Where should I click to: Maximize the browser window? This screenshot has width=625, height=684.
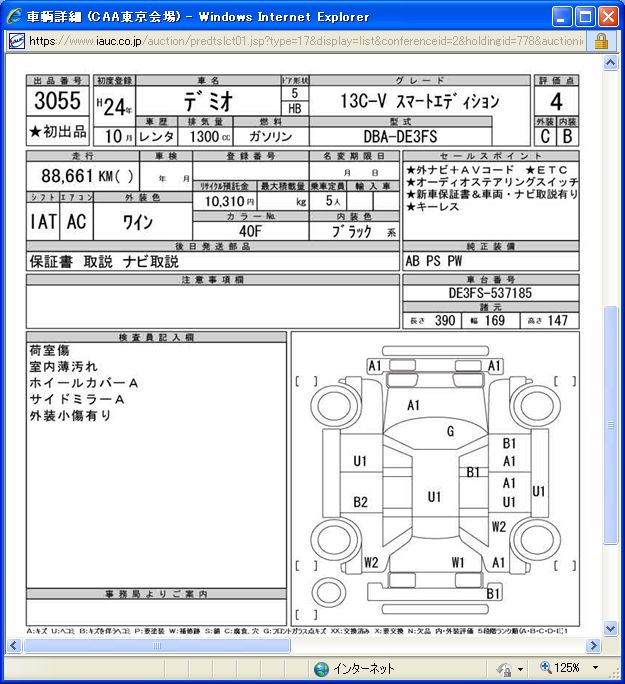click(586, 16)
